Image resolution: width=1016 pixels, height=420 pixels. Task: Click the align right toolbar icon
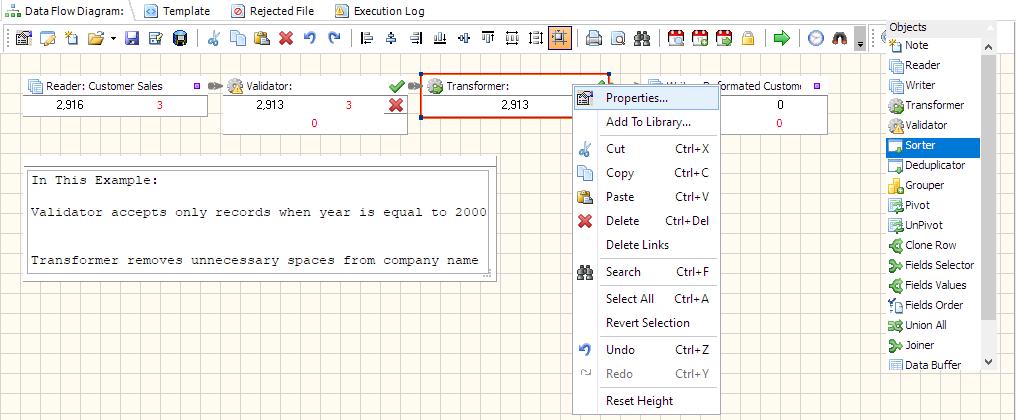(416, 39)
